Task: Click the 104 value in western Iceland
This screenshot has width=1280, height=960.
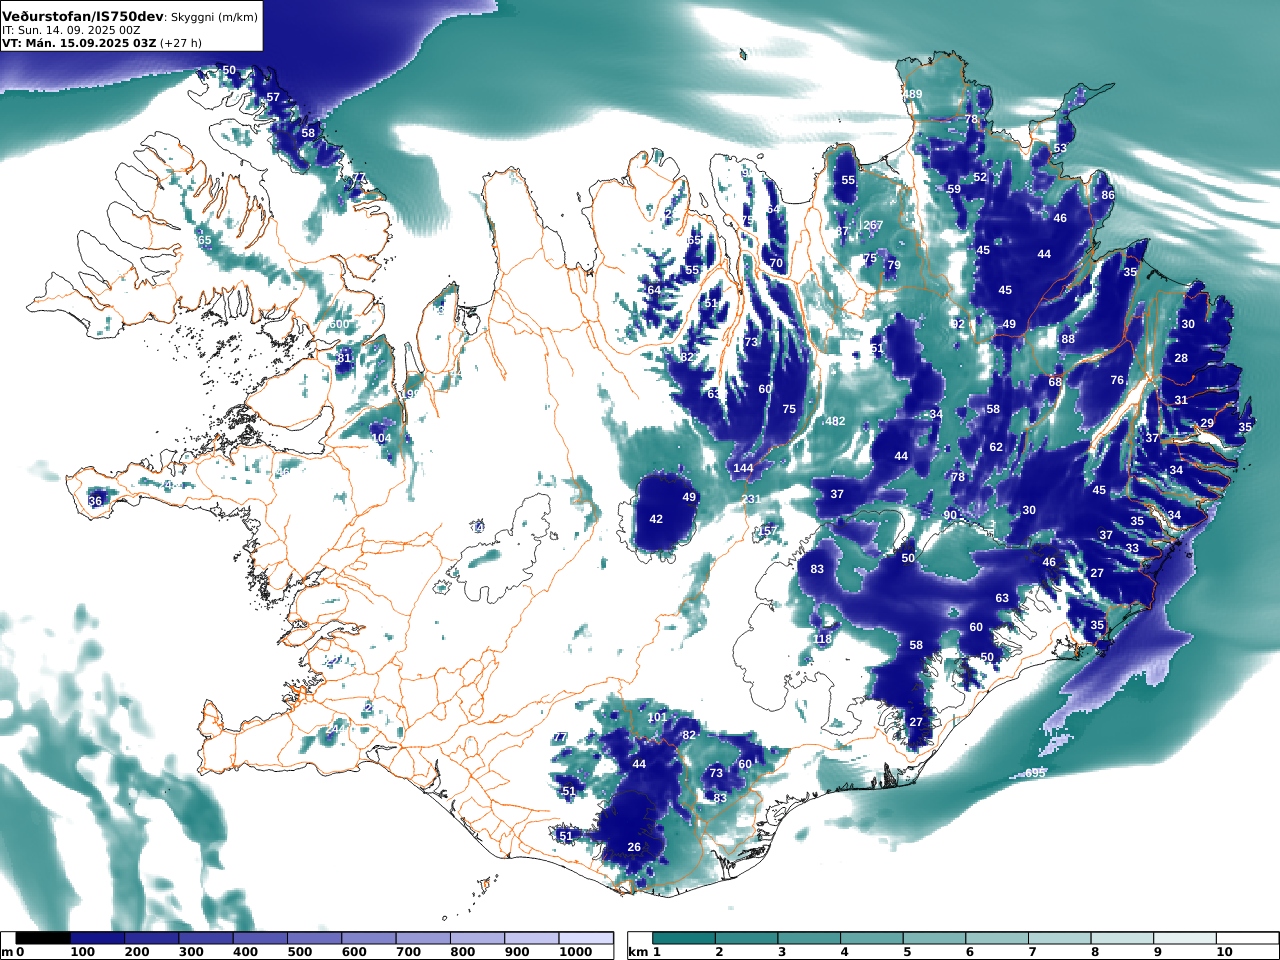Action: click(x=381, y=438)
